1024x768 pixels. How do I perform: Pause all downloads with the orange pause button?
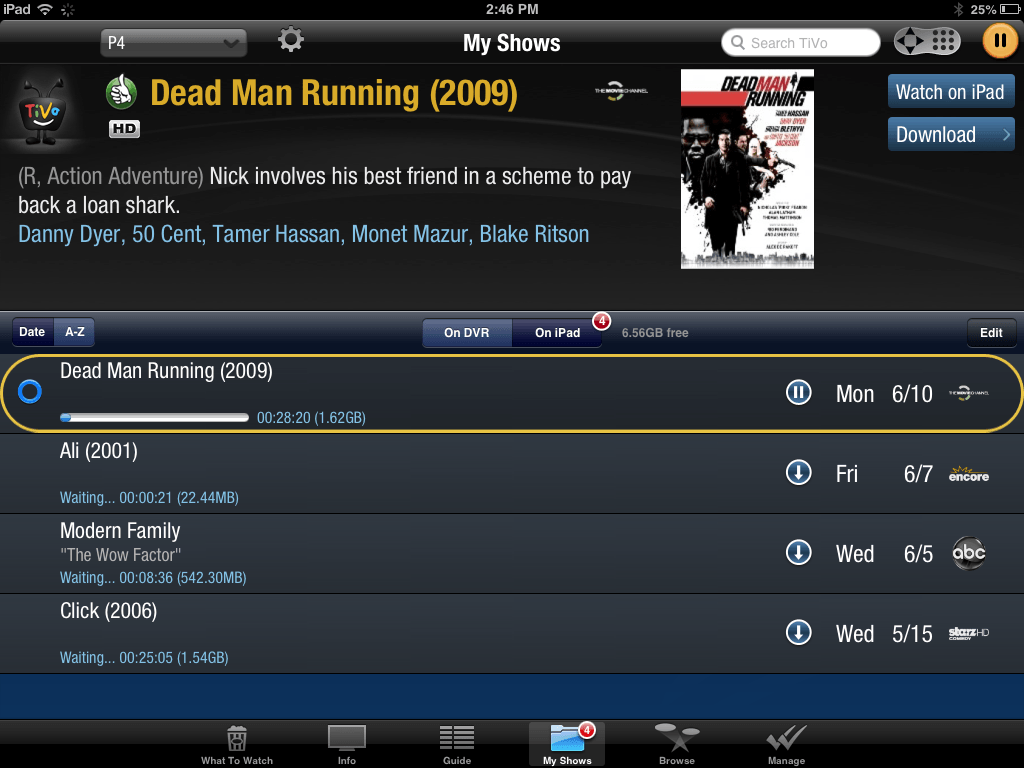tap(998, 41)
